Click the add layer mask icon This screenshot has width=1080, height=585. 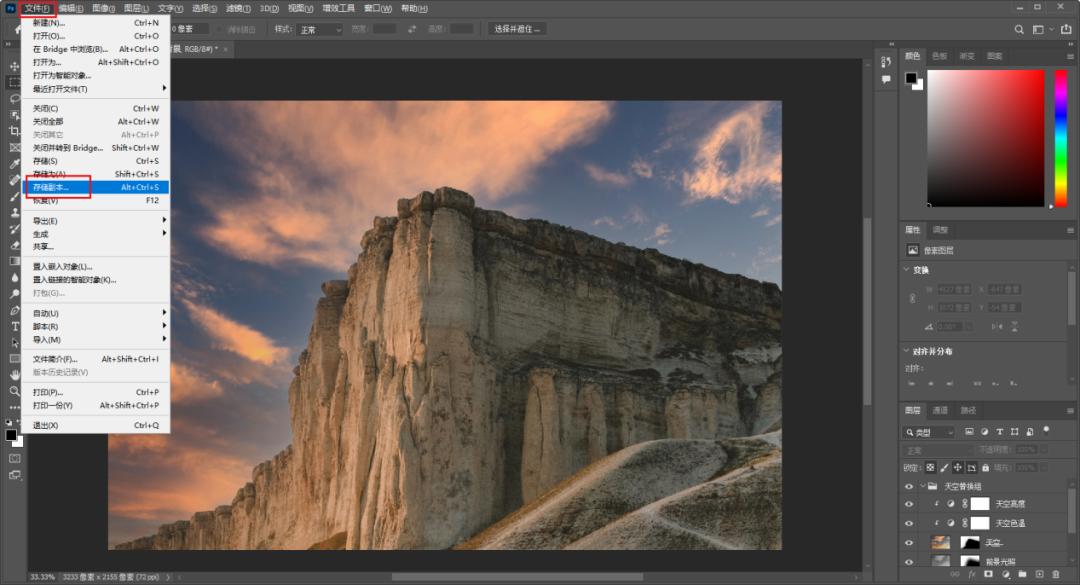click(989, 574)
